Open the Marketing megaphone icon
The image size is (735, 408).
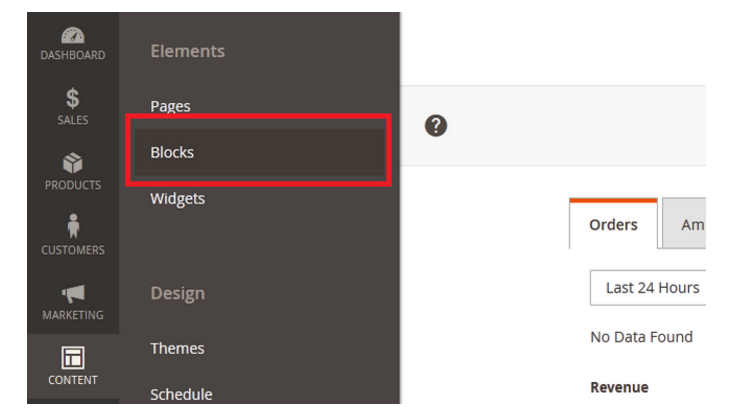click(x=73, y=294)
